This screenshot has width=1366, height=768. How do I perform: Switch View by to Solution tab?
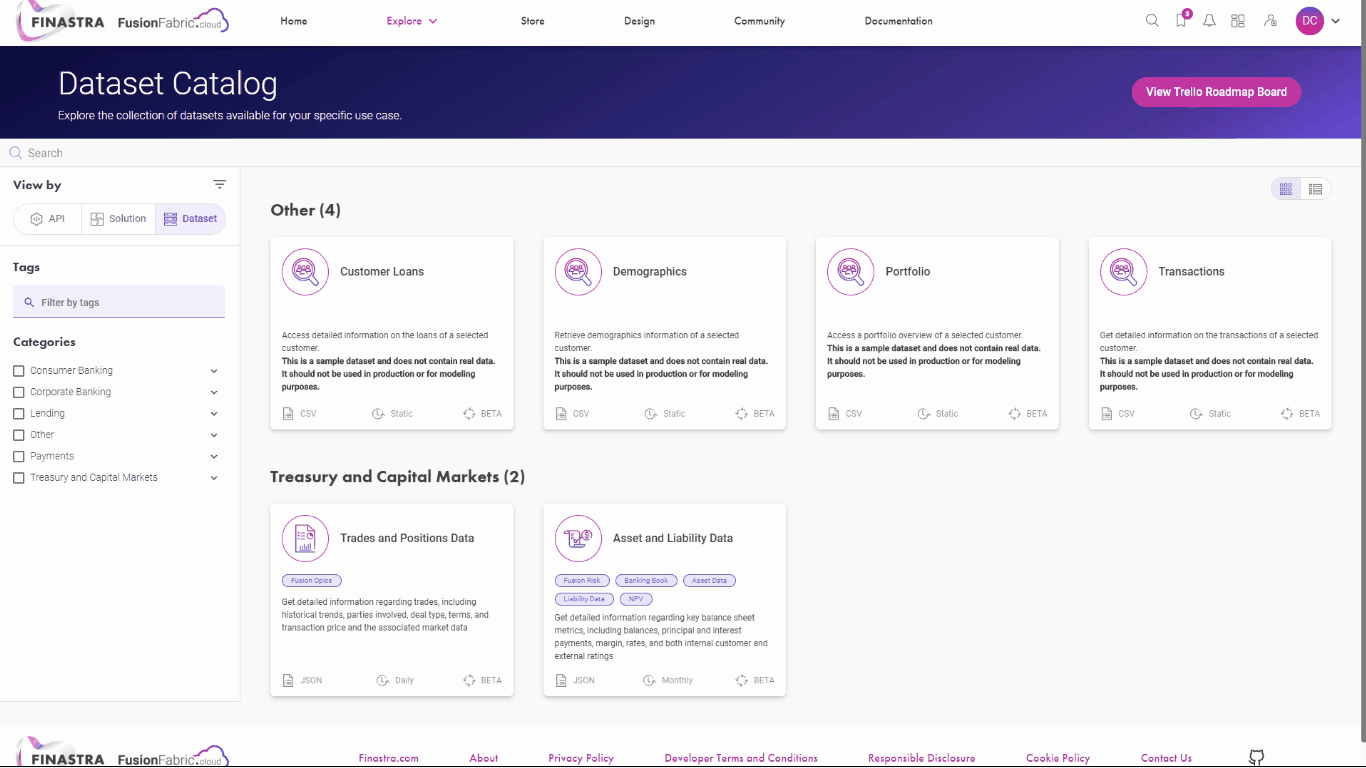click(119, 219)
